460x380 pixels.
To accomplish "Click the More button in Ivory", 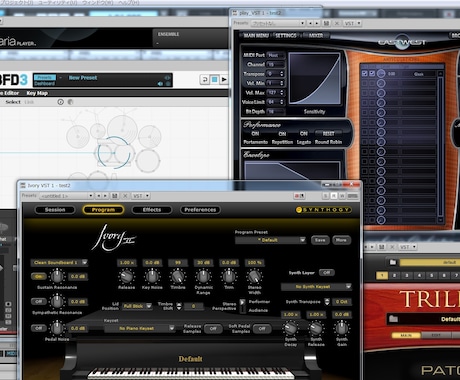I will click(341, 240).
